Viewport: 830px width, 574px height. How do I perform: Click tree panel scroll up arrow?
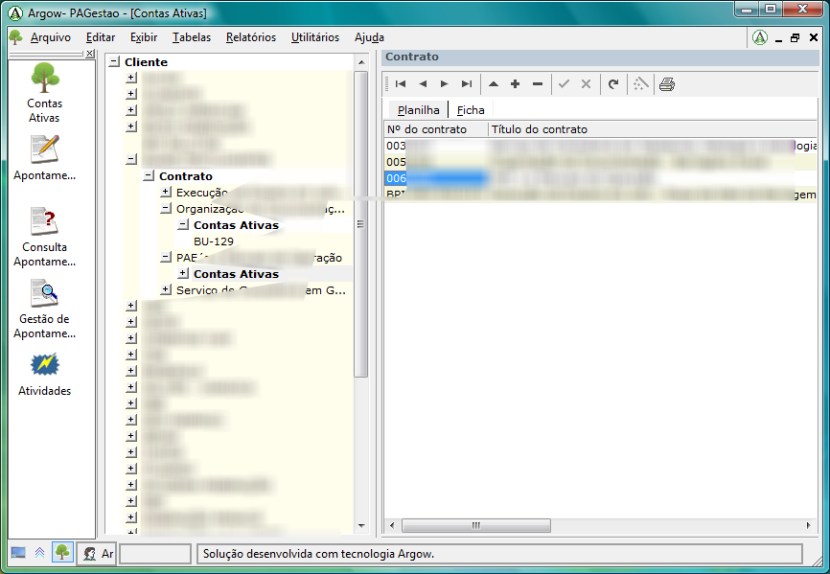coord(361,62)
